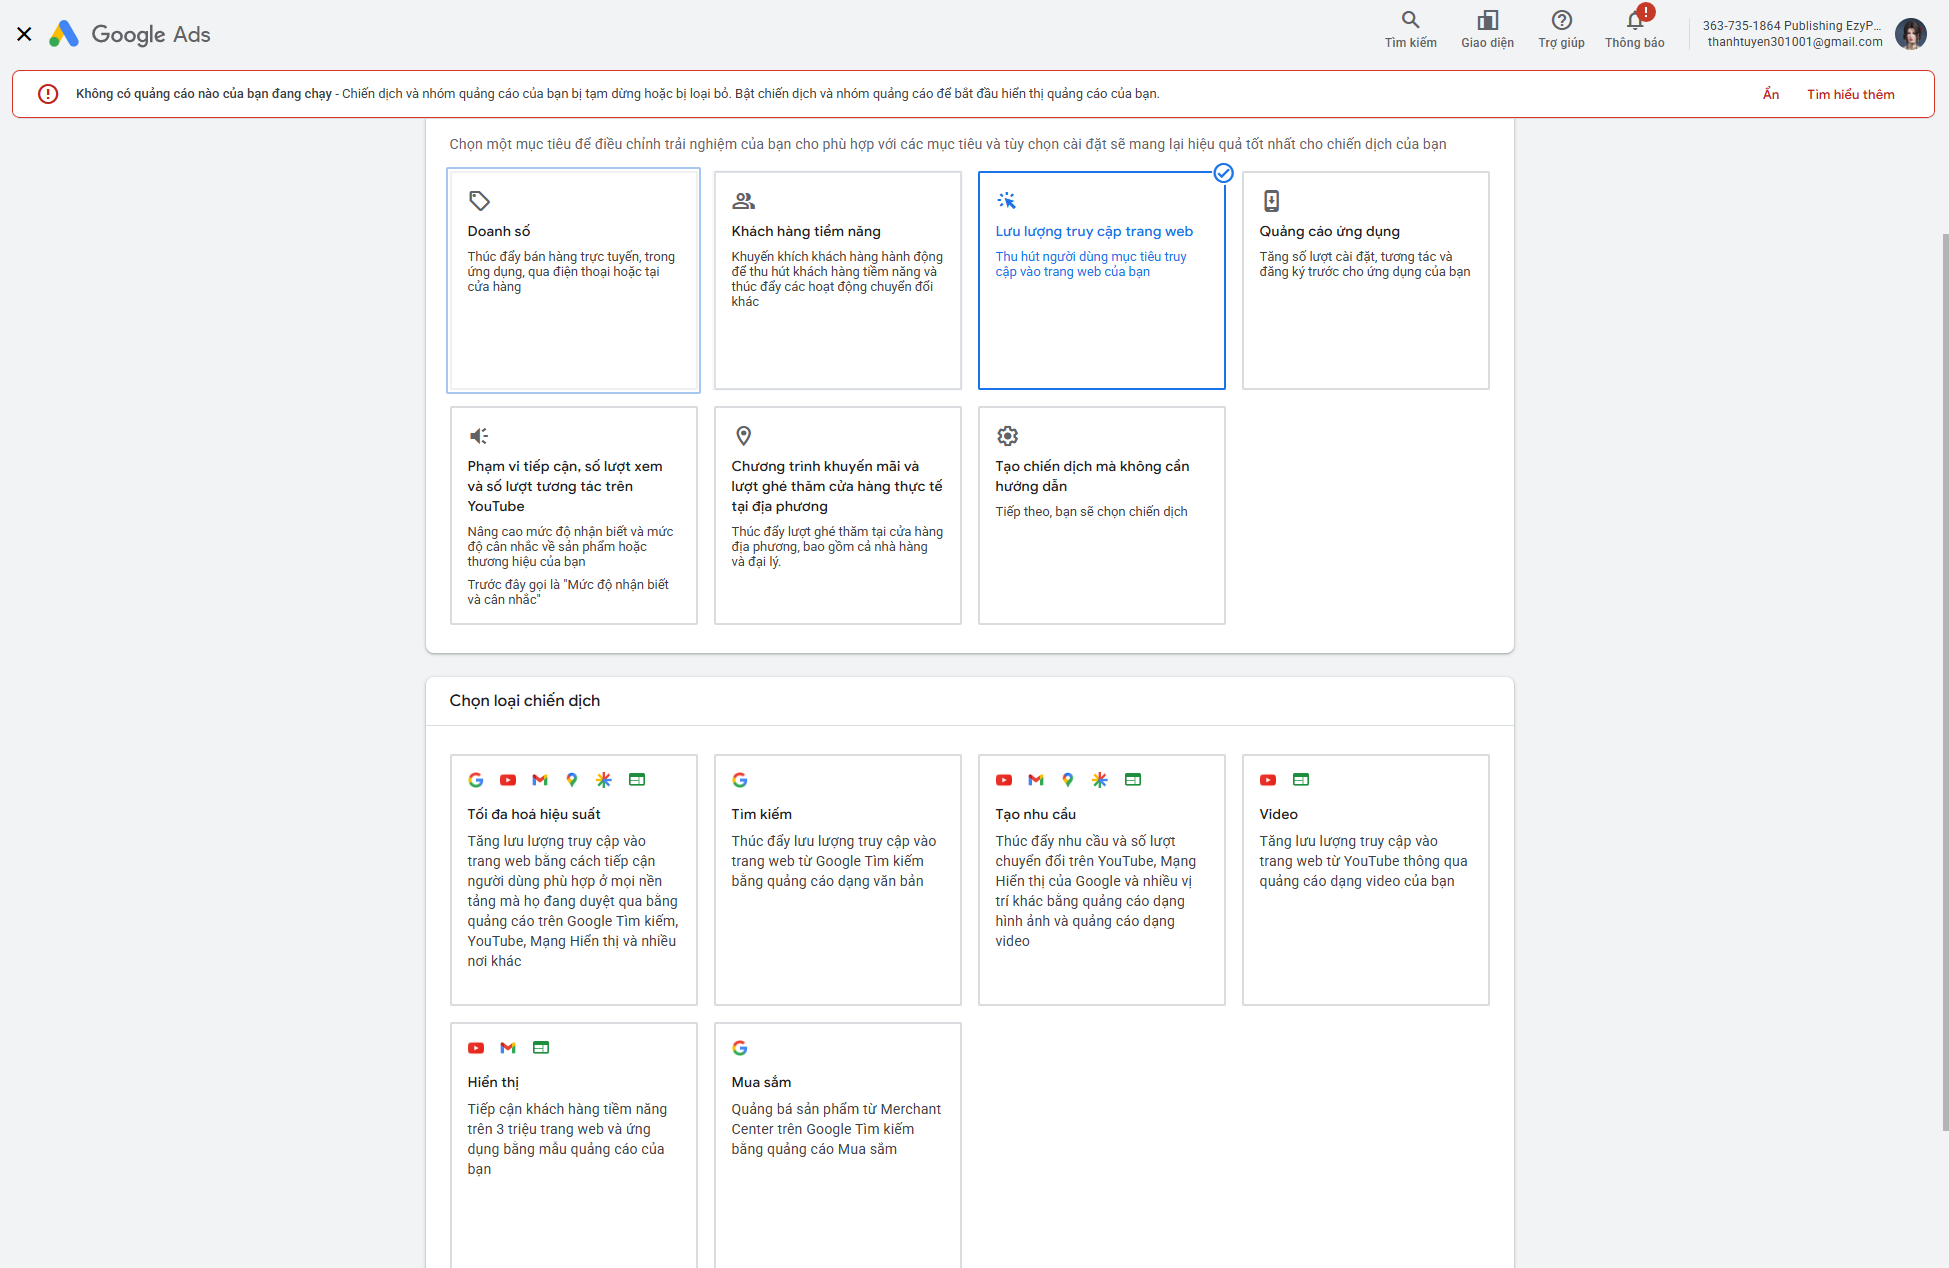1949x1268 pixels.
Task: Select the Doanh số goal card
Action: coord(573,280)
